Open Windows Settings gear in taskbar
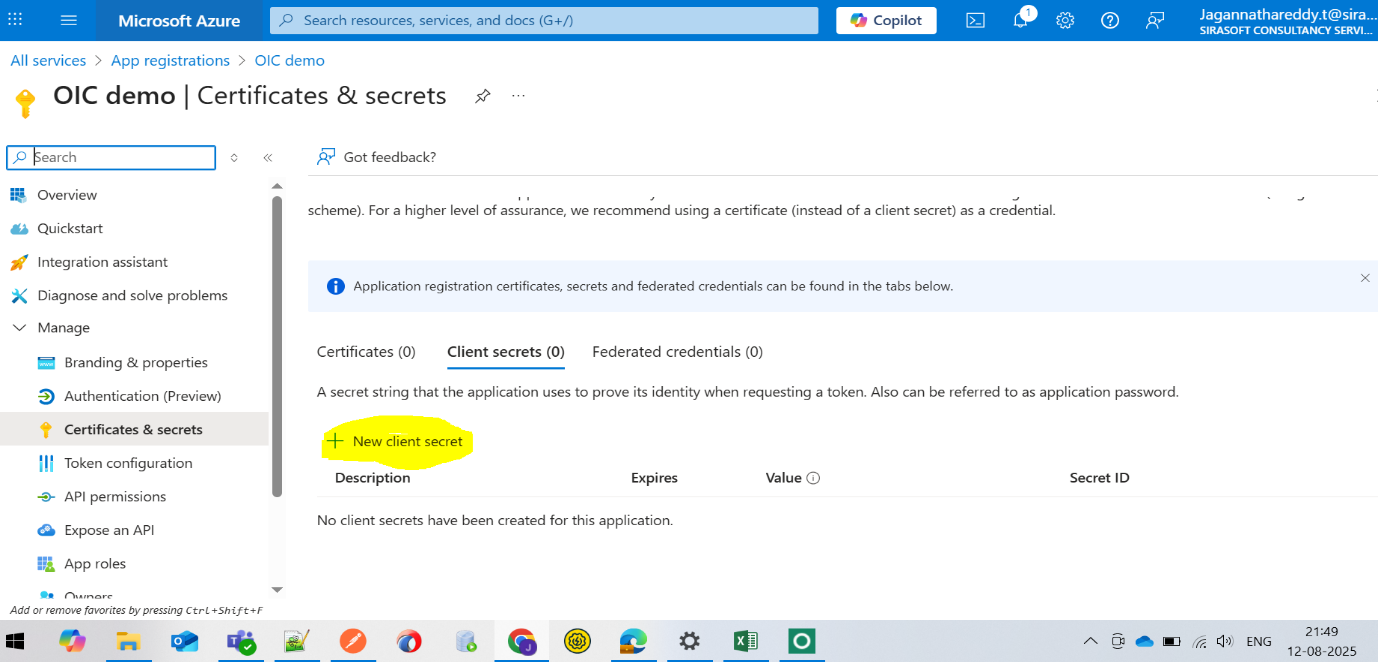The height and width of the screenshot is (662, 1378). pos(689,641)
